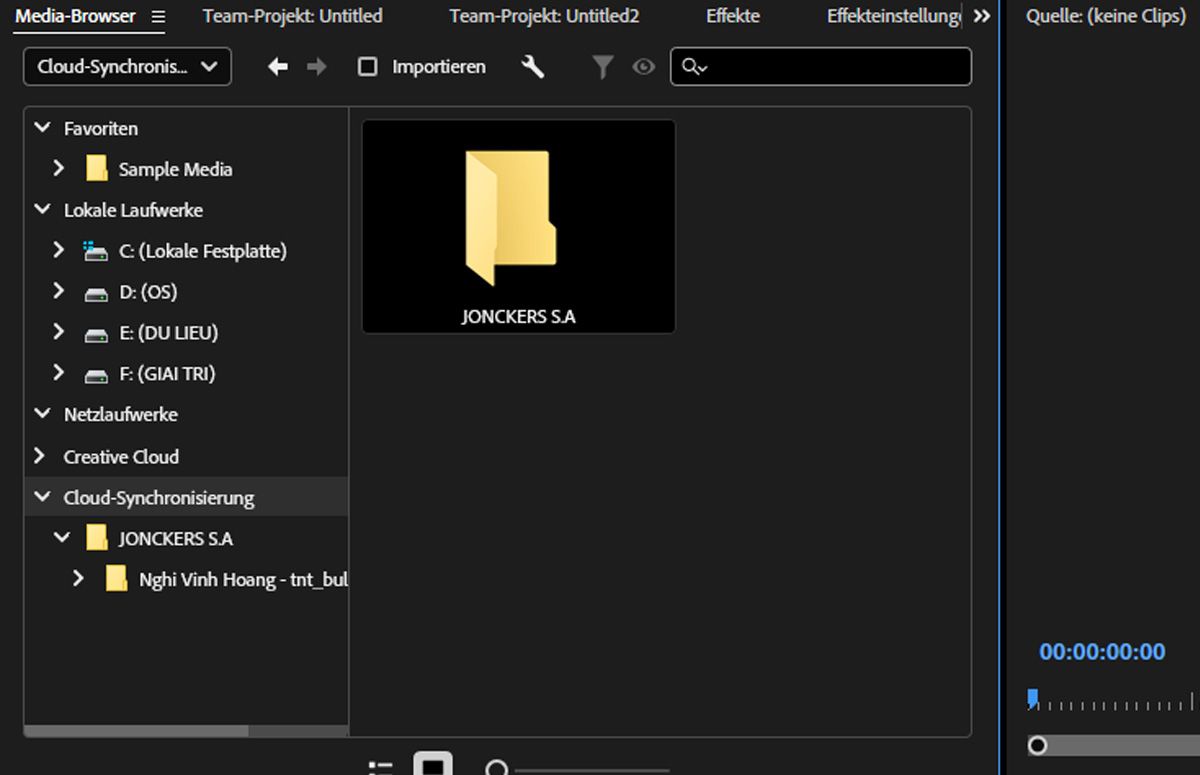
Task: Open settings with the wrench icon
Action: pos(533,67)
